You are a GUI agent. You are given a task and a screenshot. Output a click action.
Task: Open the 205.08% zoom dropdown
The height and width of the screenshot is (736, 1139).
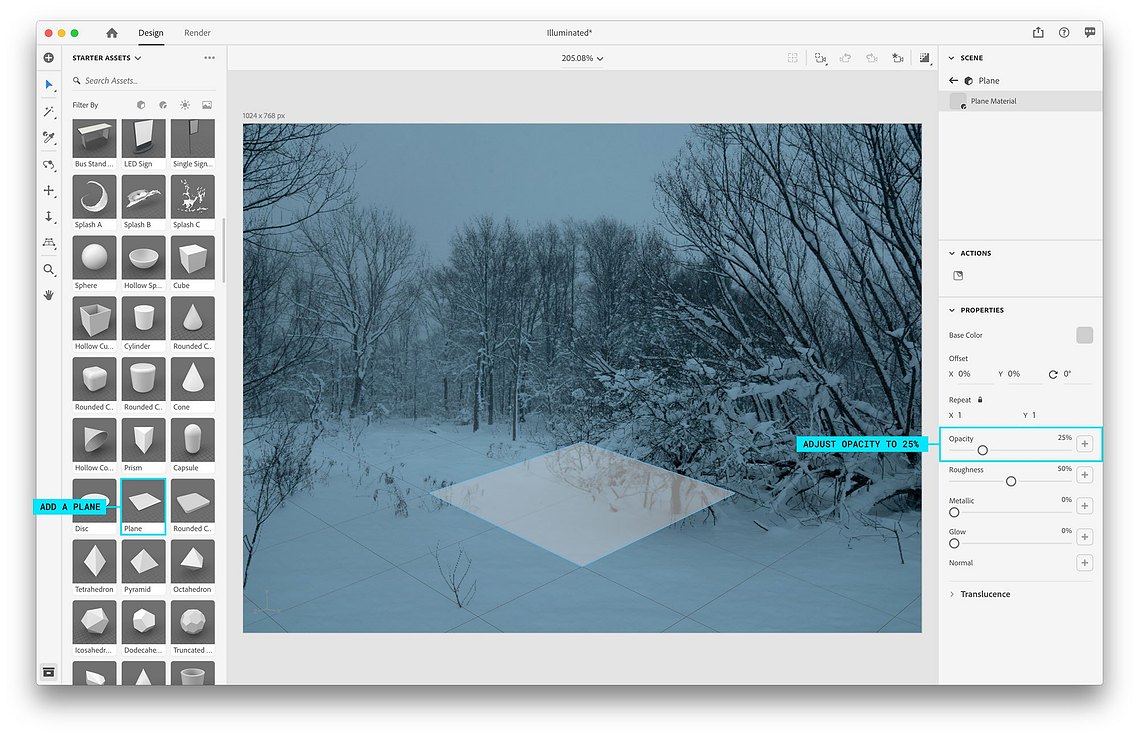(582, 58)
